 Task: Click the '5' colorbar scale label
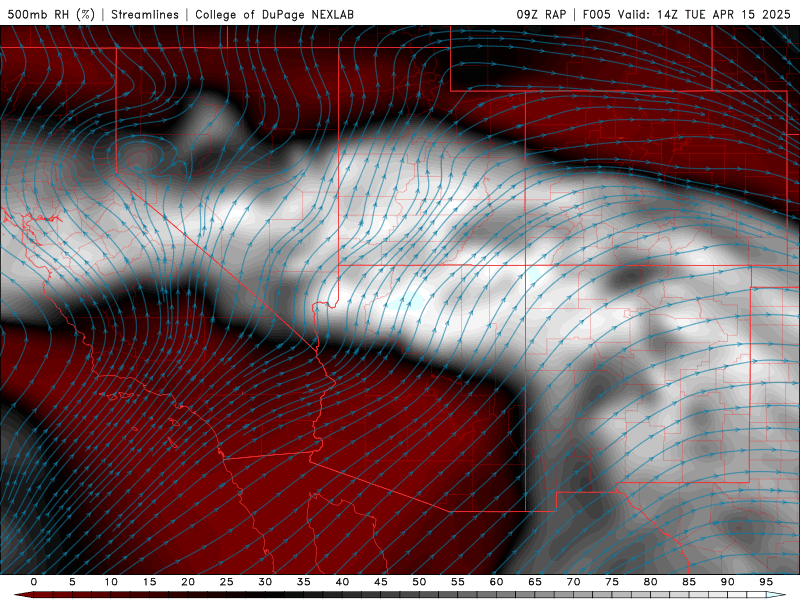pyautogui.click(x=72, y=582)
